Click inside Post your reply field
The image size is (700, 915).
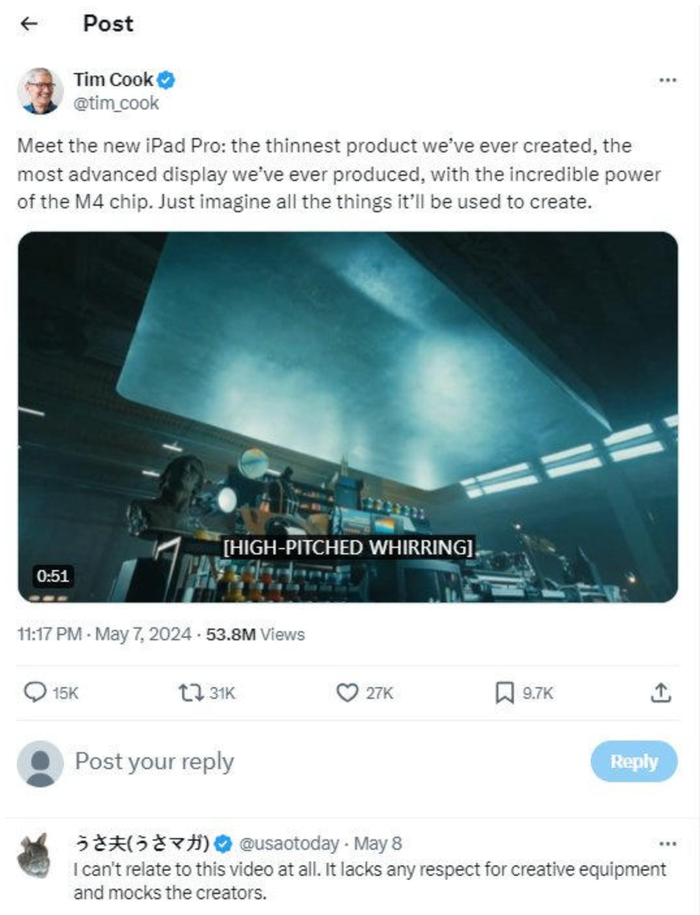300,762
